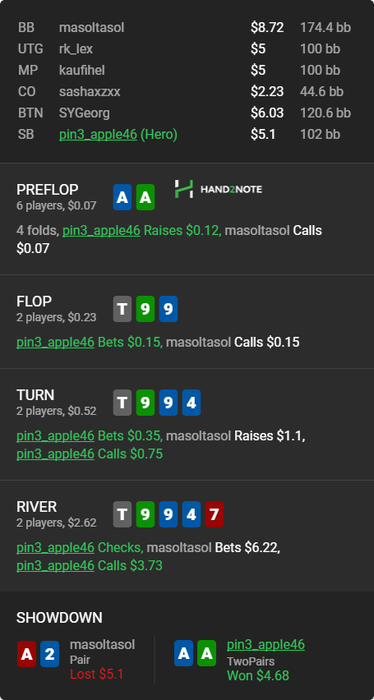Click the green 9 card on flop
The height and width of the screenshot is (700, 374).
click(145, 309)
